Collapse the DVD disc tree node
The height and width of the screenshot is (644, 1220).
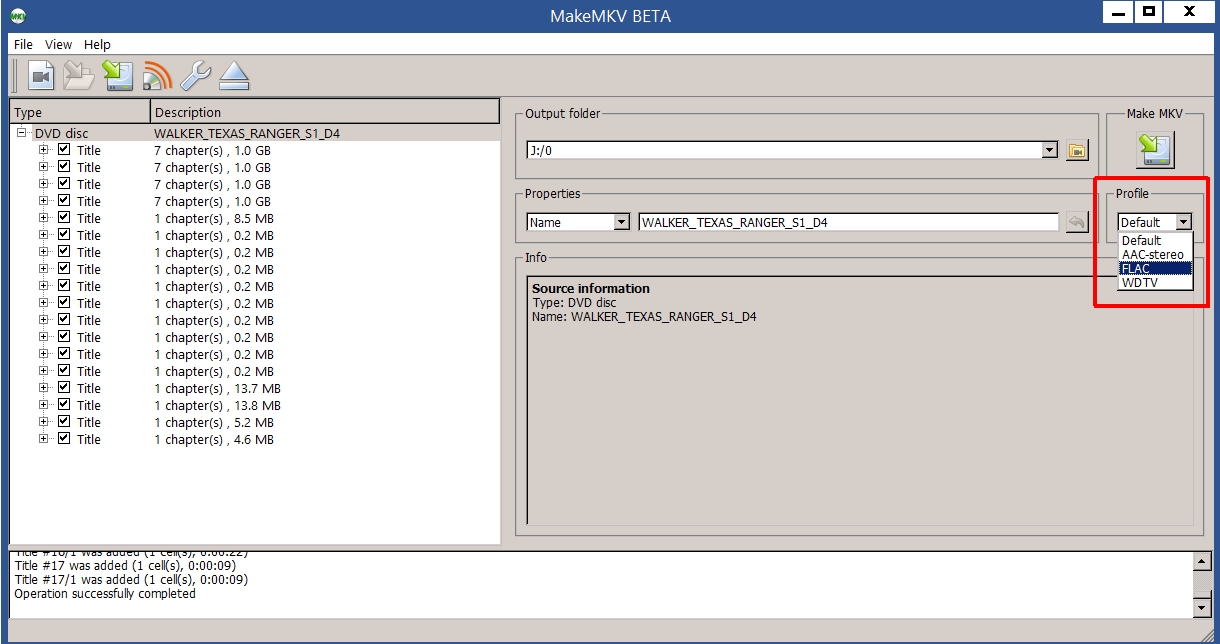click(x=22, y=133)
